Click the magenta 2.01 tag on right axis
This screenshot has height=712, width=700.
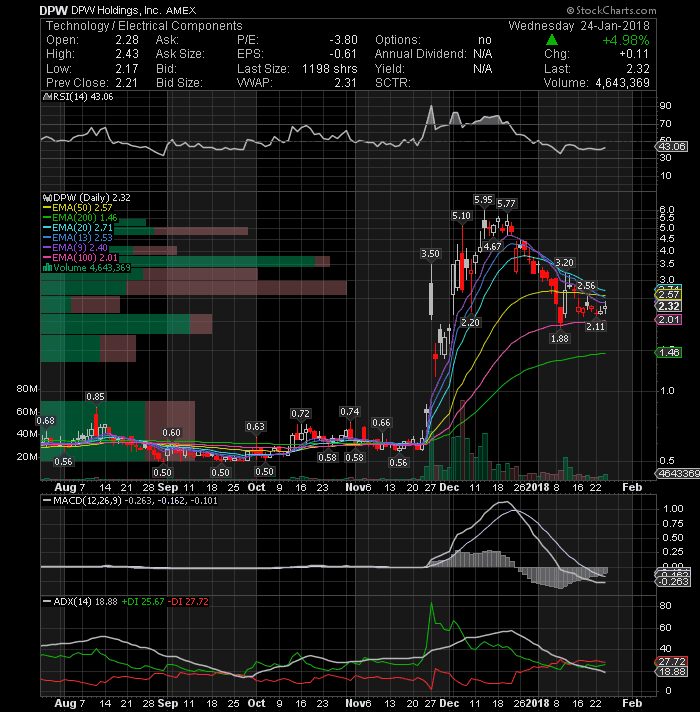click(668, 320)
